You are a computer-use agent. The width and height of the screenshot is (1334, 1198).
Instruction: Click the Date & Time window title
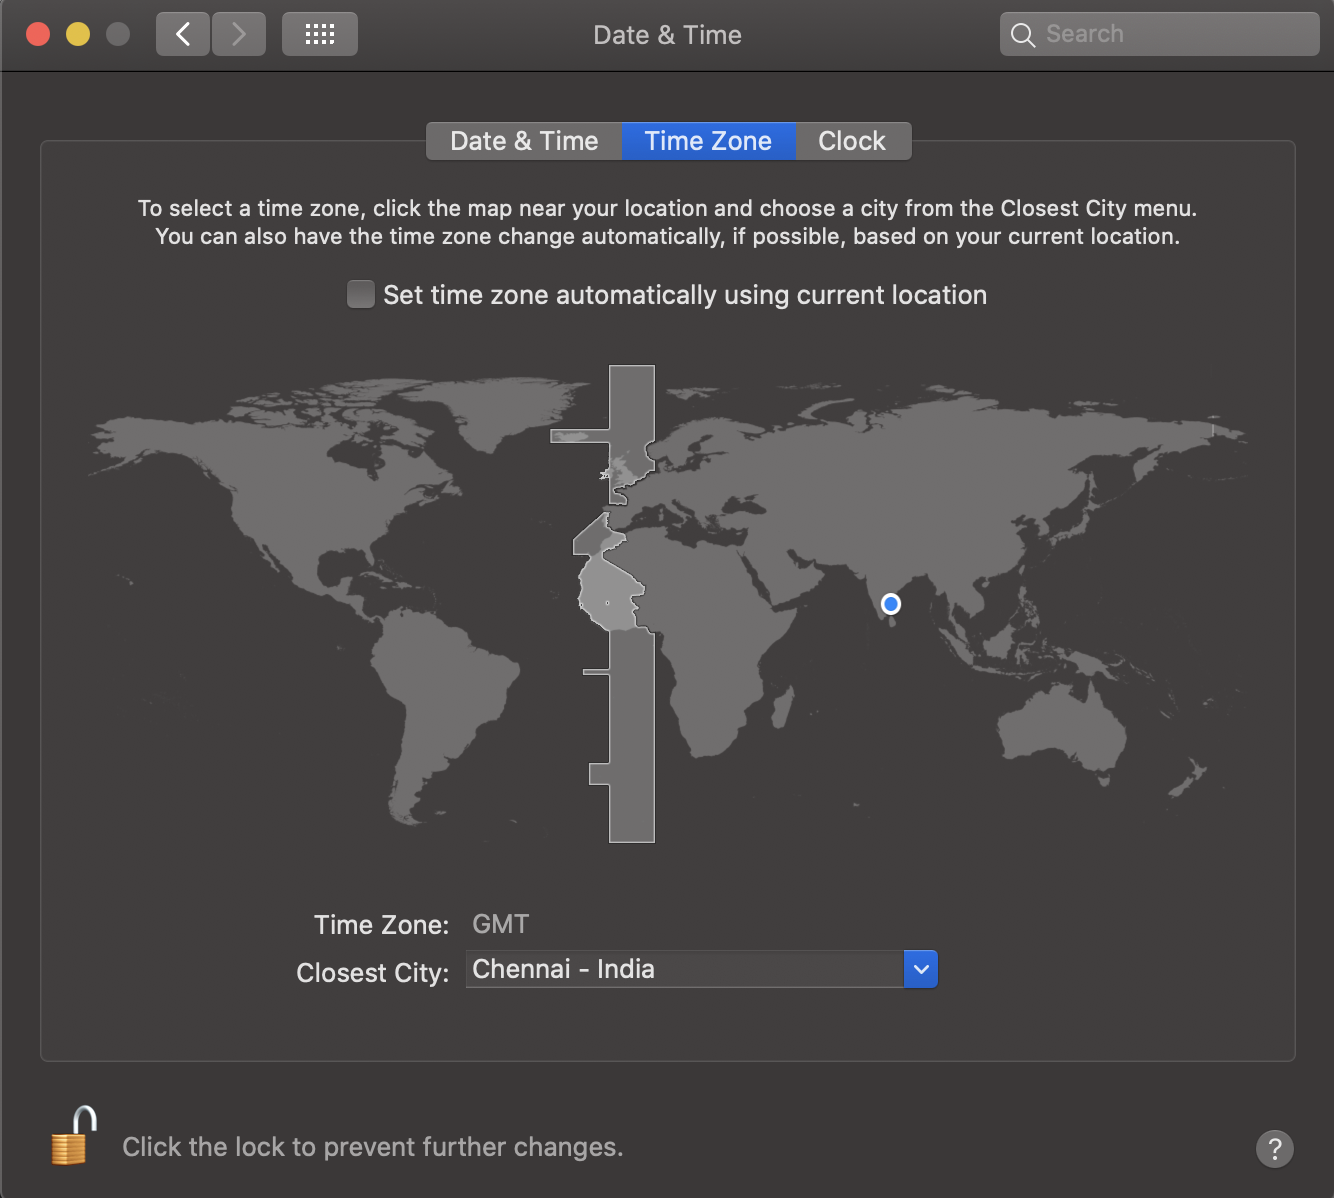click(668, 35)
